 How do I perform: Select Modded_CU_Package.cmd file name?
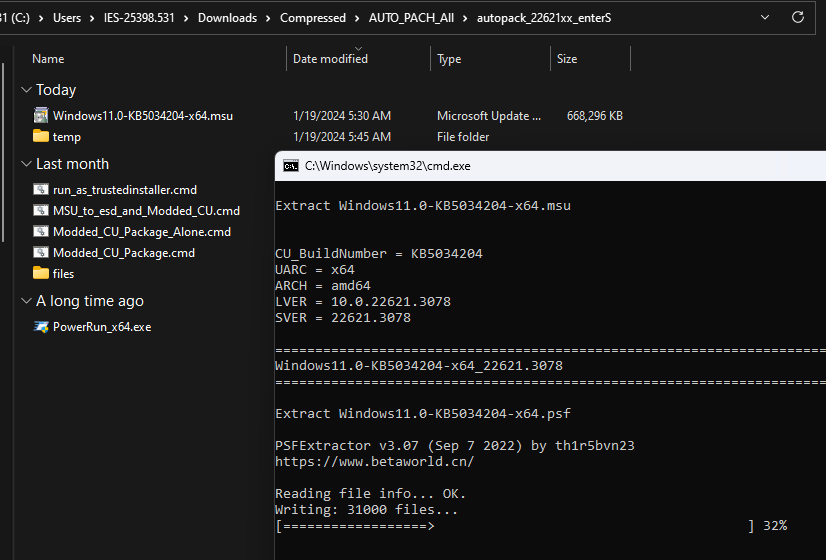coord(124,253)
